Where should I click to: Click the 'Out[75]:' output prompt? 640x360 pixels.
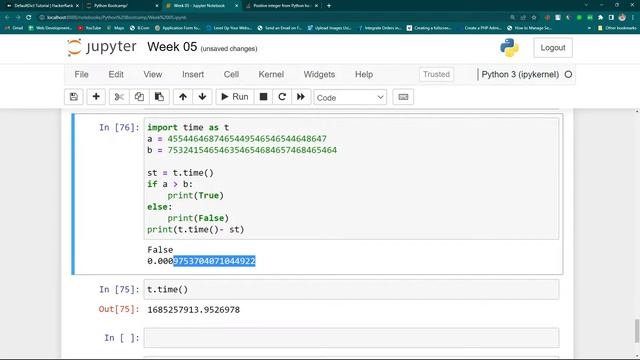click(119, 309)
